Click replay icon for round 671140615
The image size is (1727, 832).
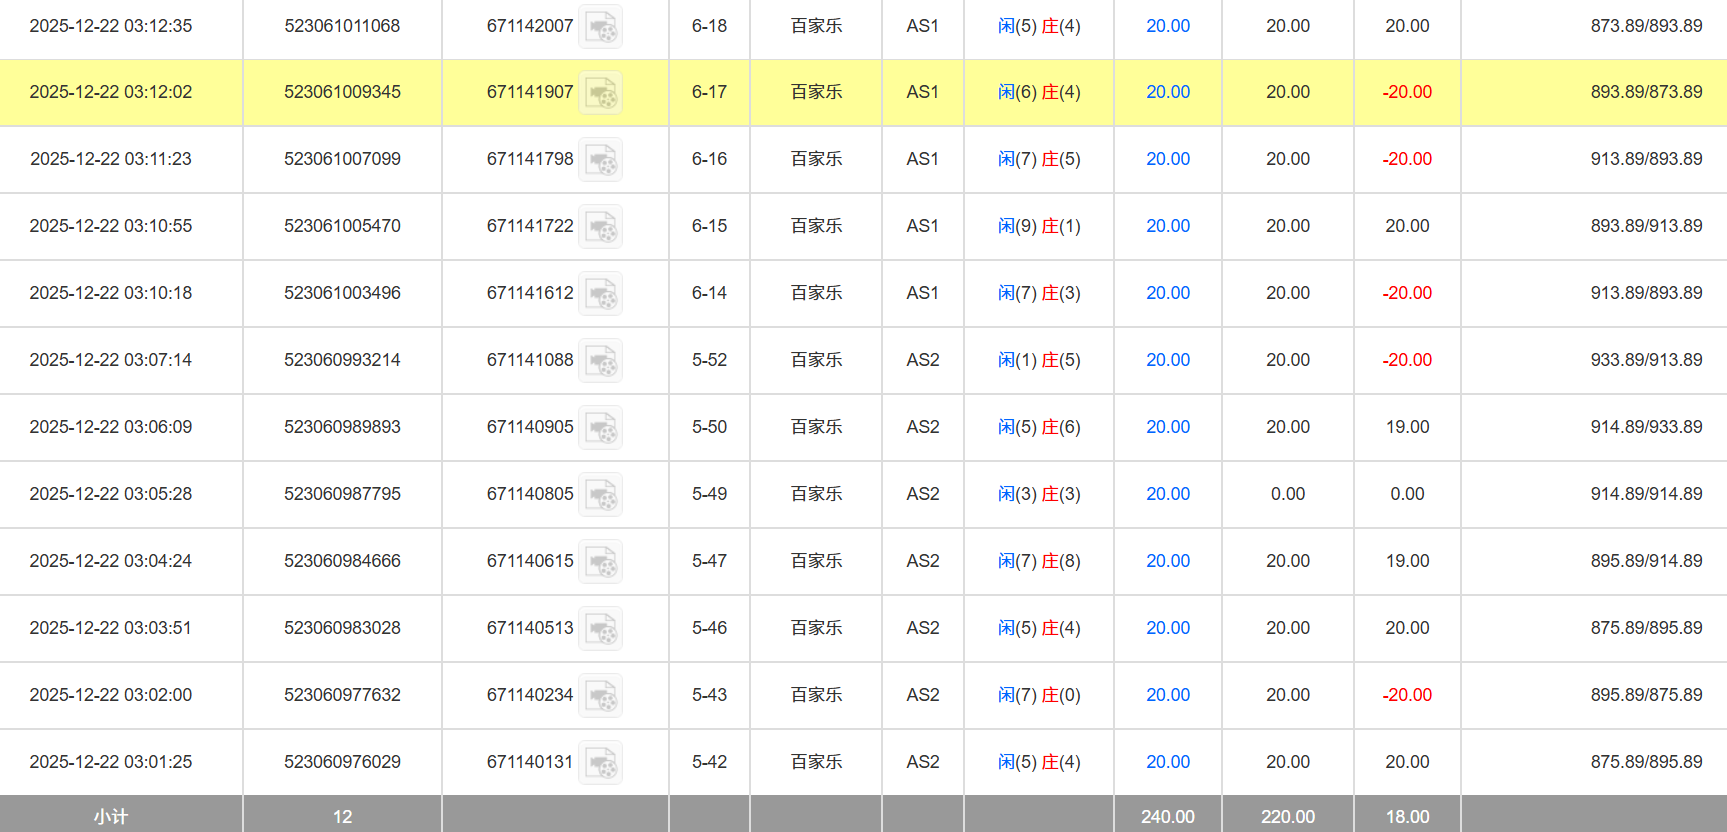click(601, 562)
